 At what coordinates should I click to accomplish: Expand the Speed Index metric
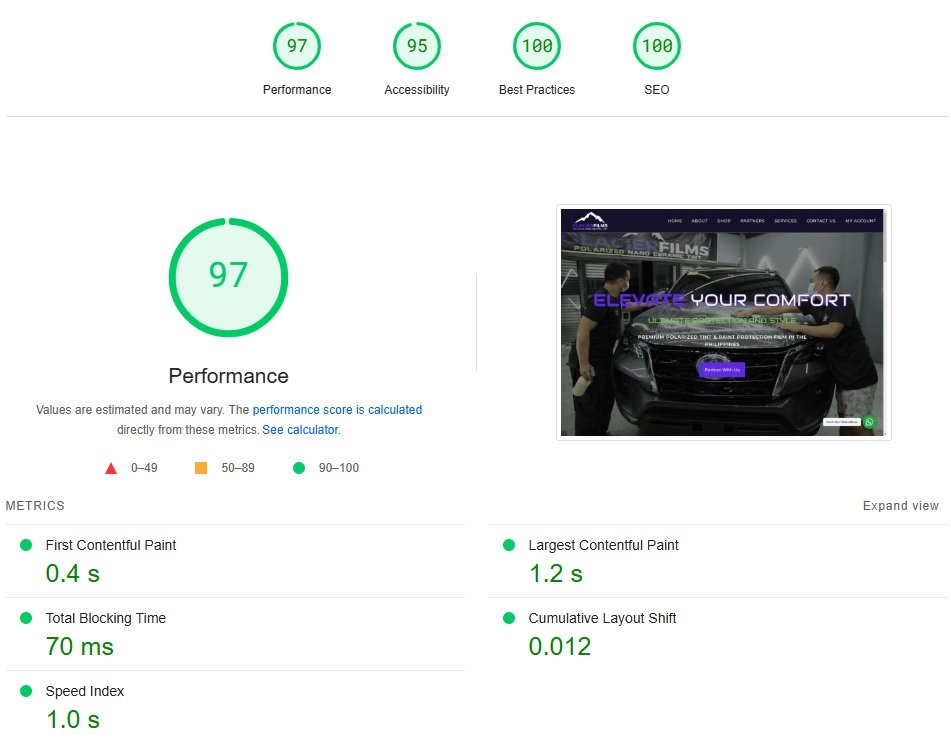(x=85, y=691)
